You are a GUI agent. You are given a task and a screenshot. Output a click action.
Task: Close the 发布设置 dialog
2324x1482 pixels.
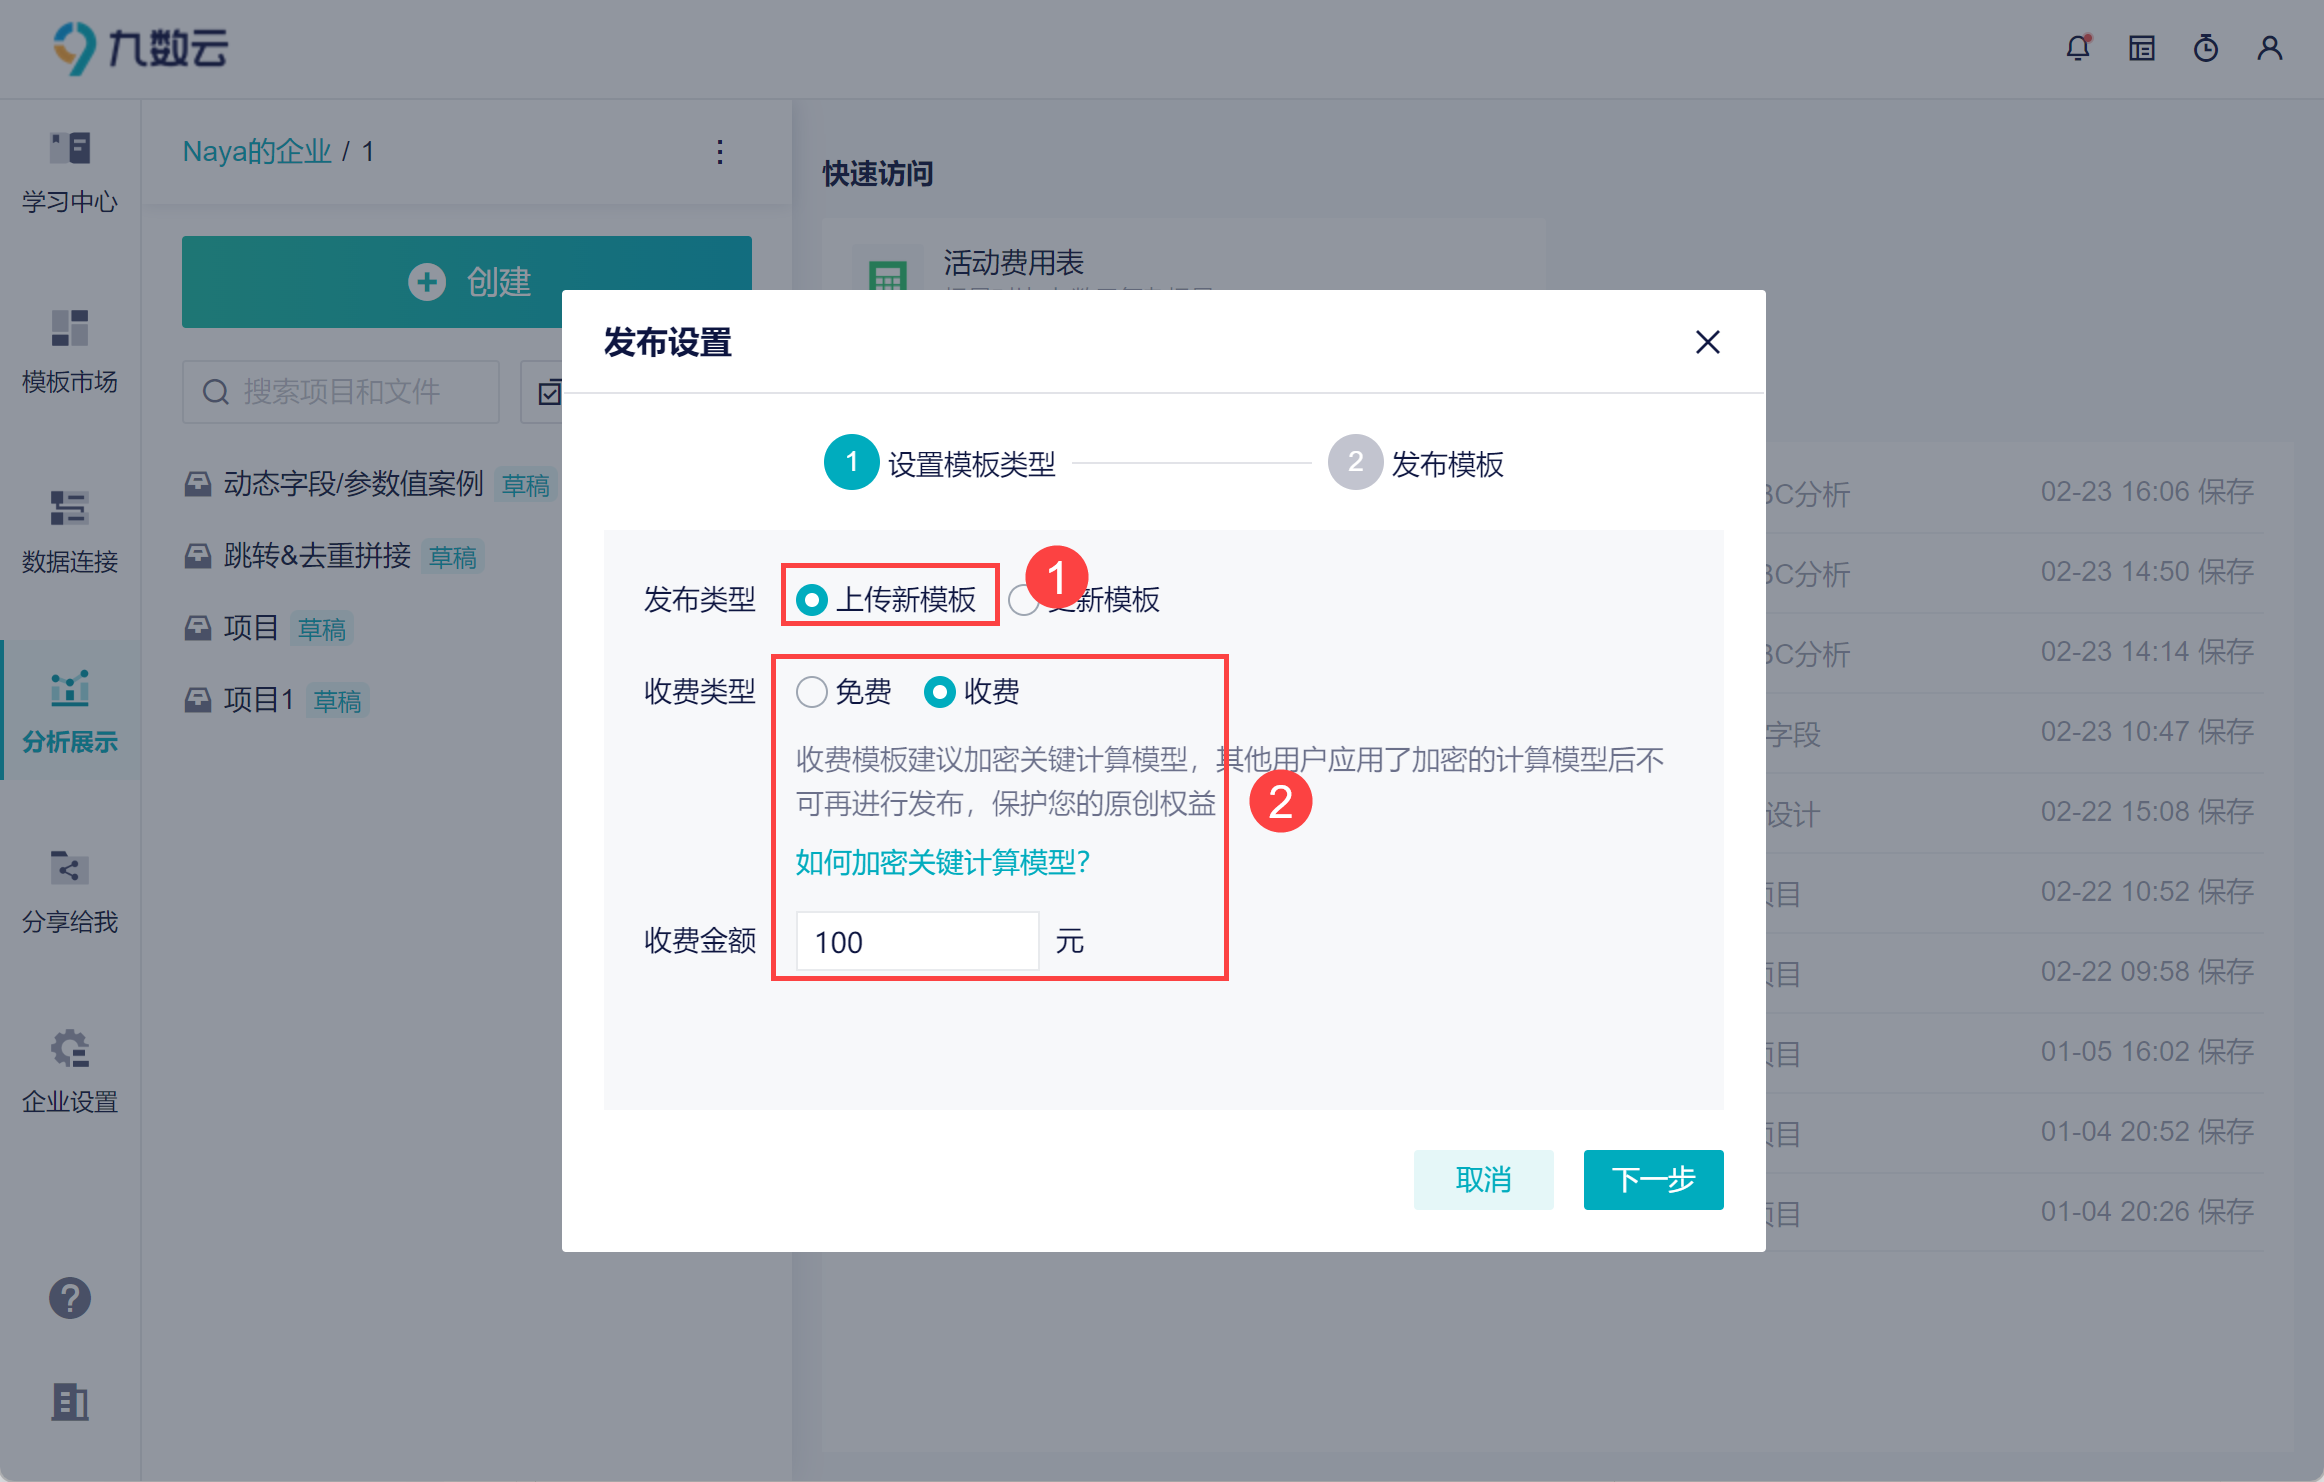pyautogui.click(x=1708, y=343)
